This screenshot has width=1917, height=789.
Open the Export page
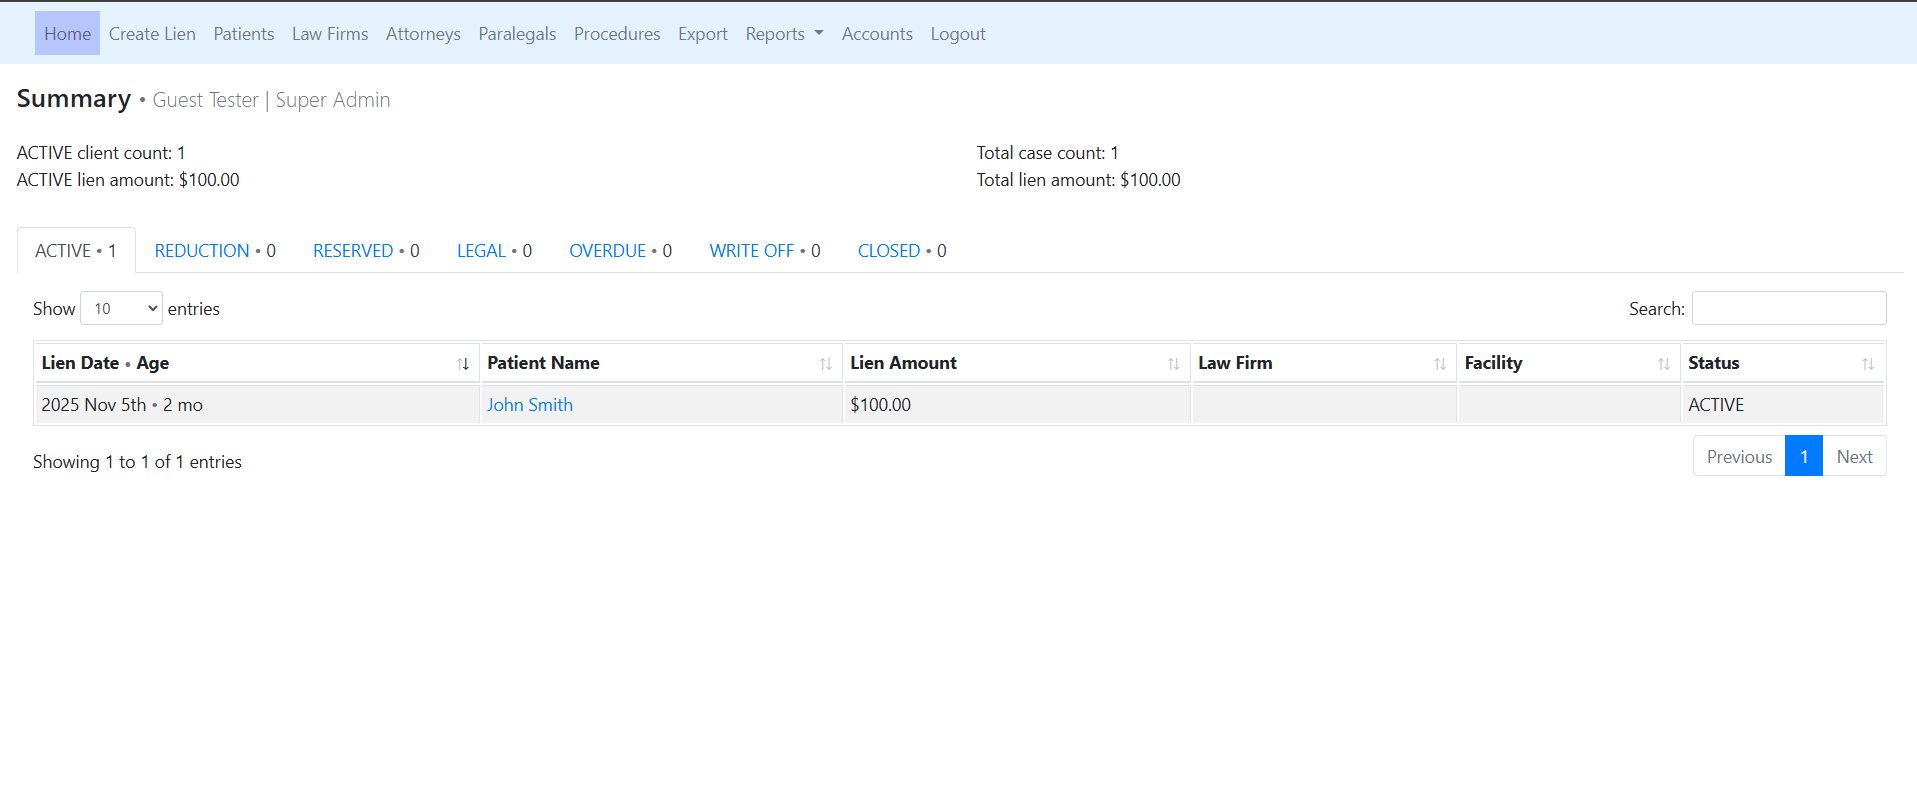(703, 34)
